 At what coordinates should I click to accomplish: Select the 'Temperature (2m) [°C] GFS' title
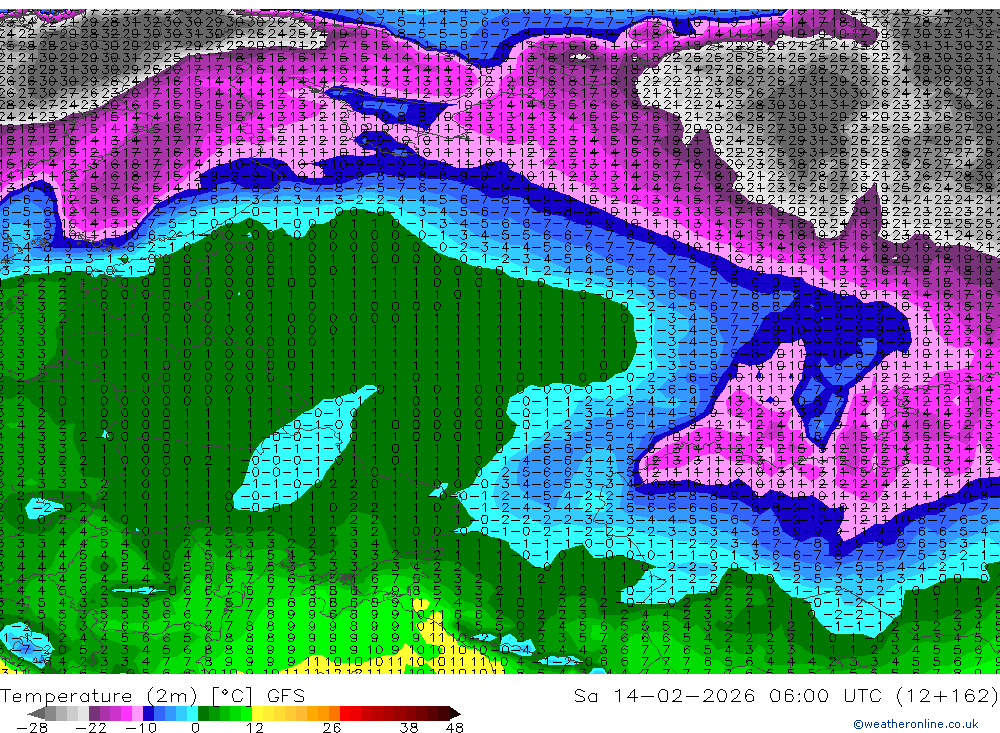[x=153, y=695]
